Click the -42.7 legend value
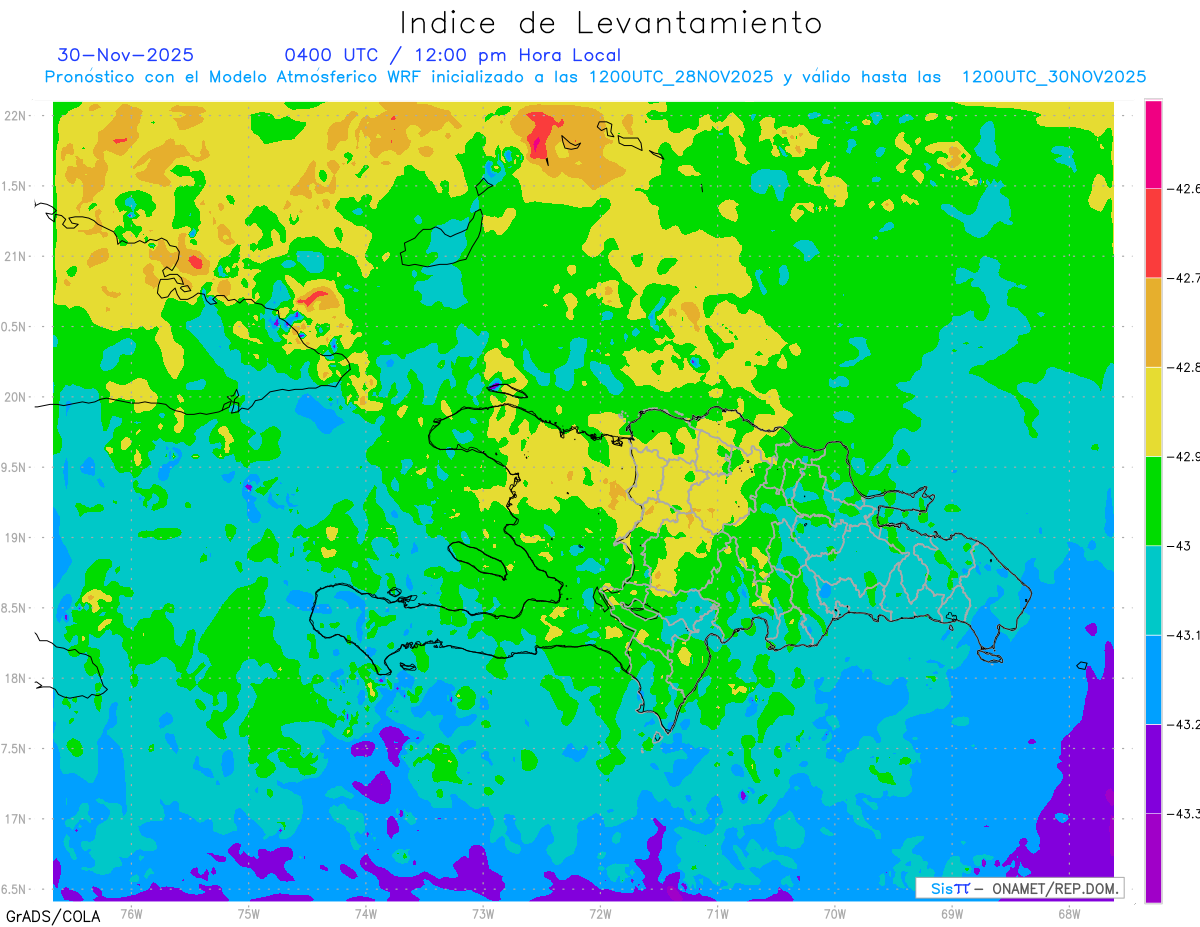The height and width of the screenshot is (927, 1200). (1185, 277)
